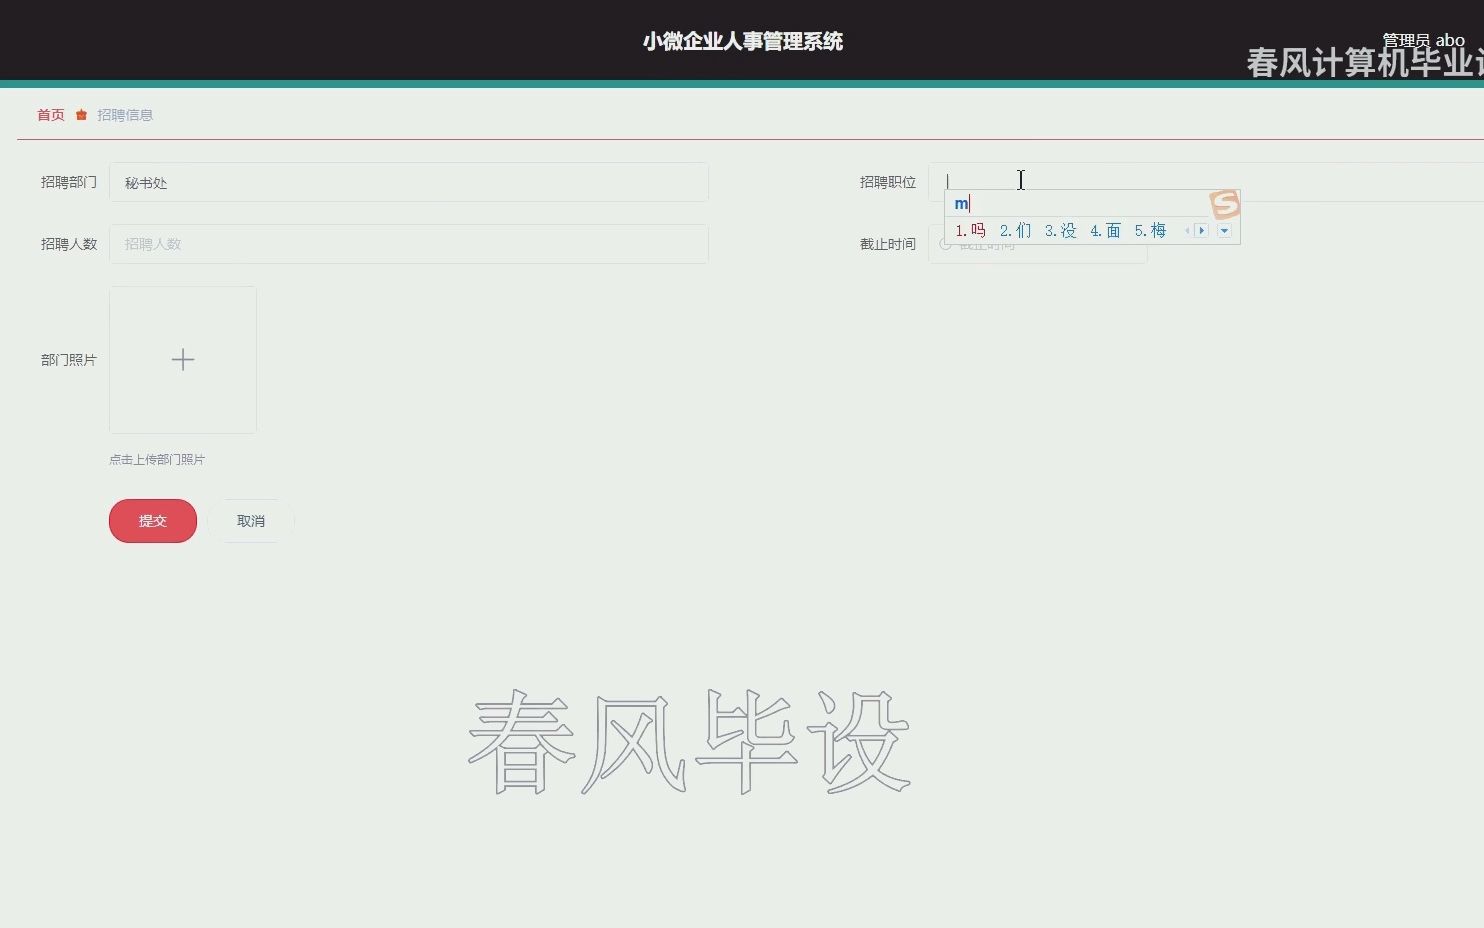1484x928 pixels.
Task: Click the 招聘部门 field label
Action: tap(69, 182)
